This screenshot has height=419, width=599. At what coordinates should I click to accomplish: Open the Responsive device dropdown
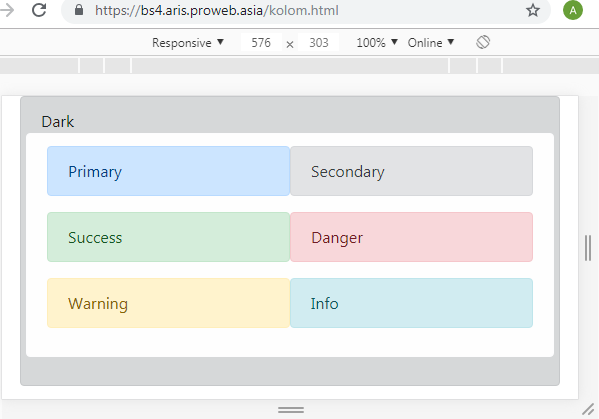pyautogui.click(x=188, y=42)
